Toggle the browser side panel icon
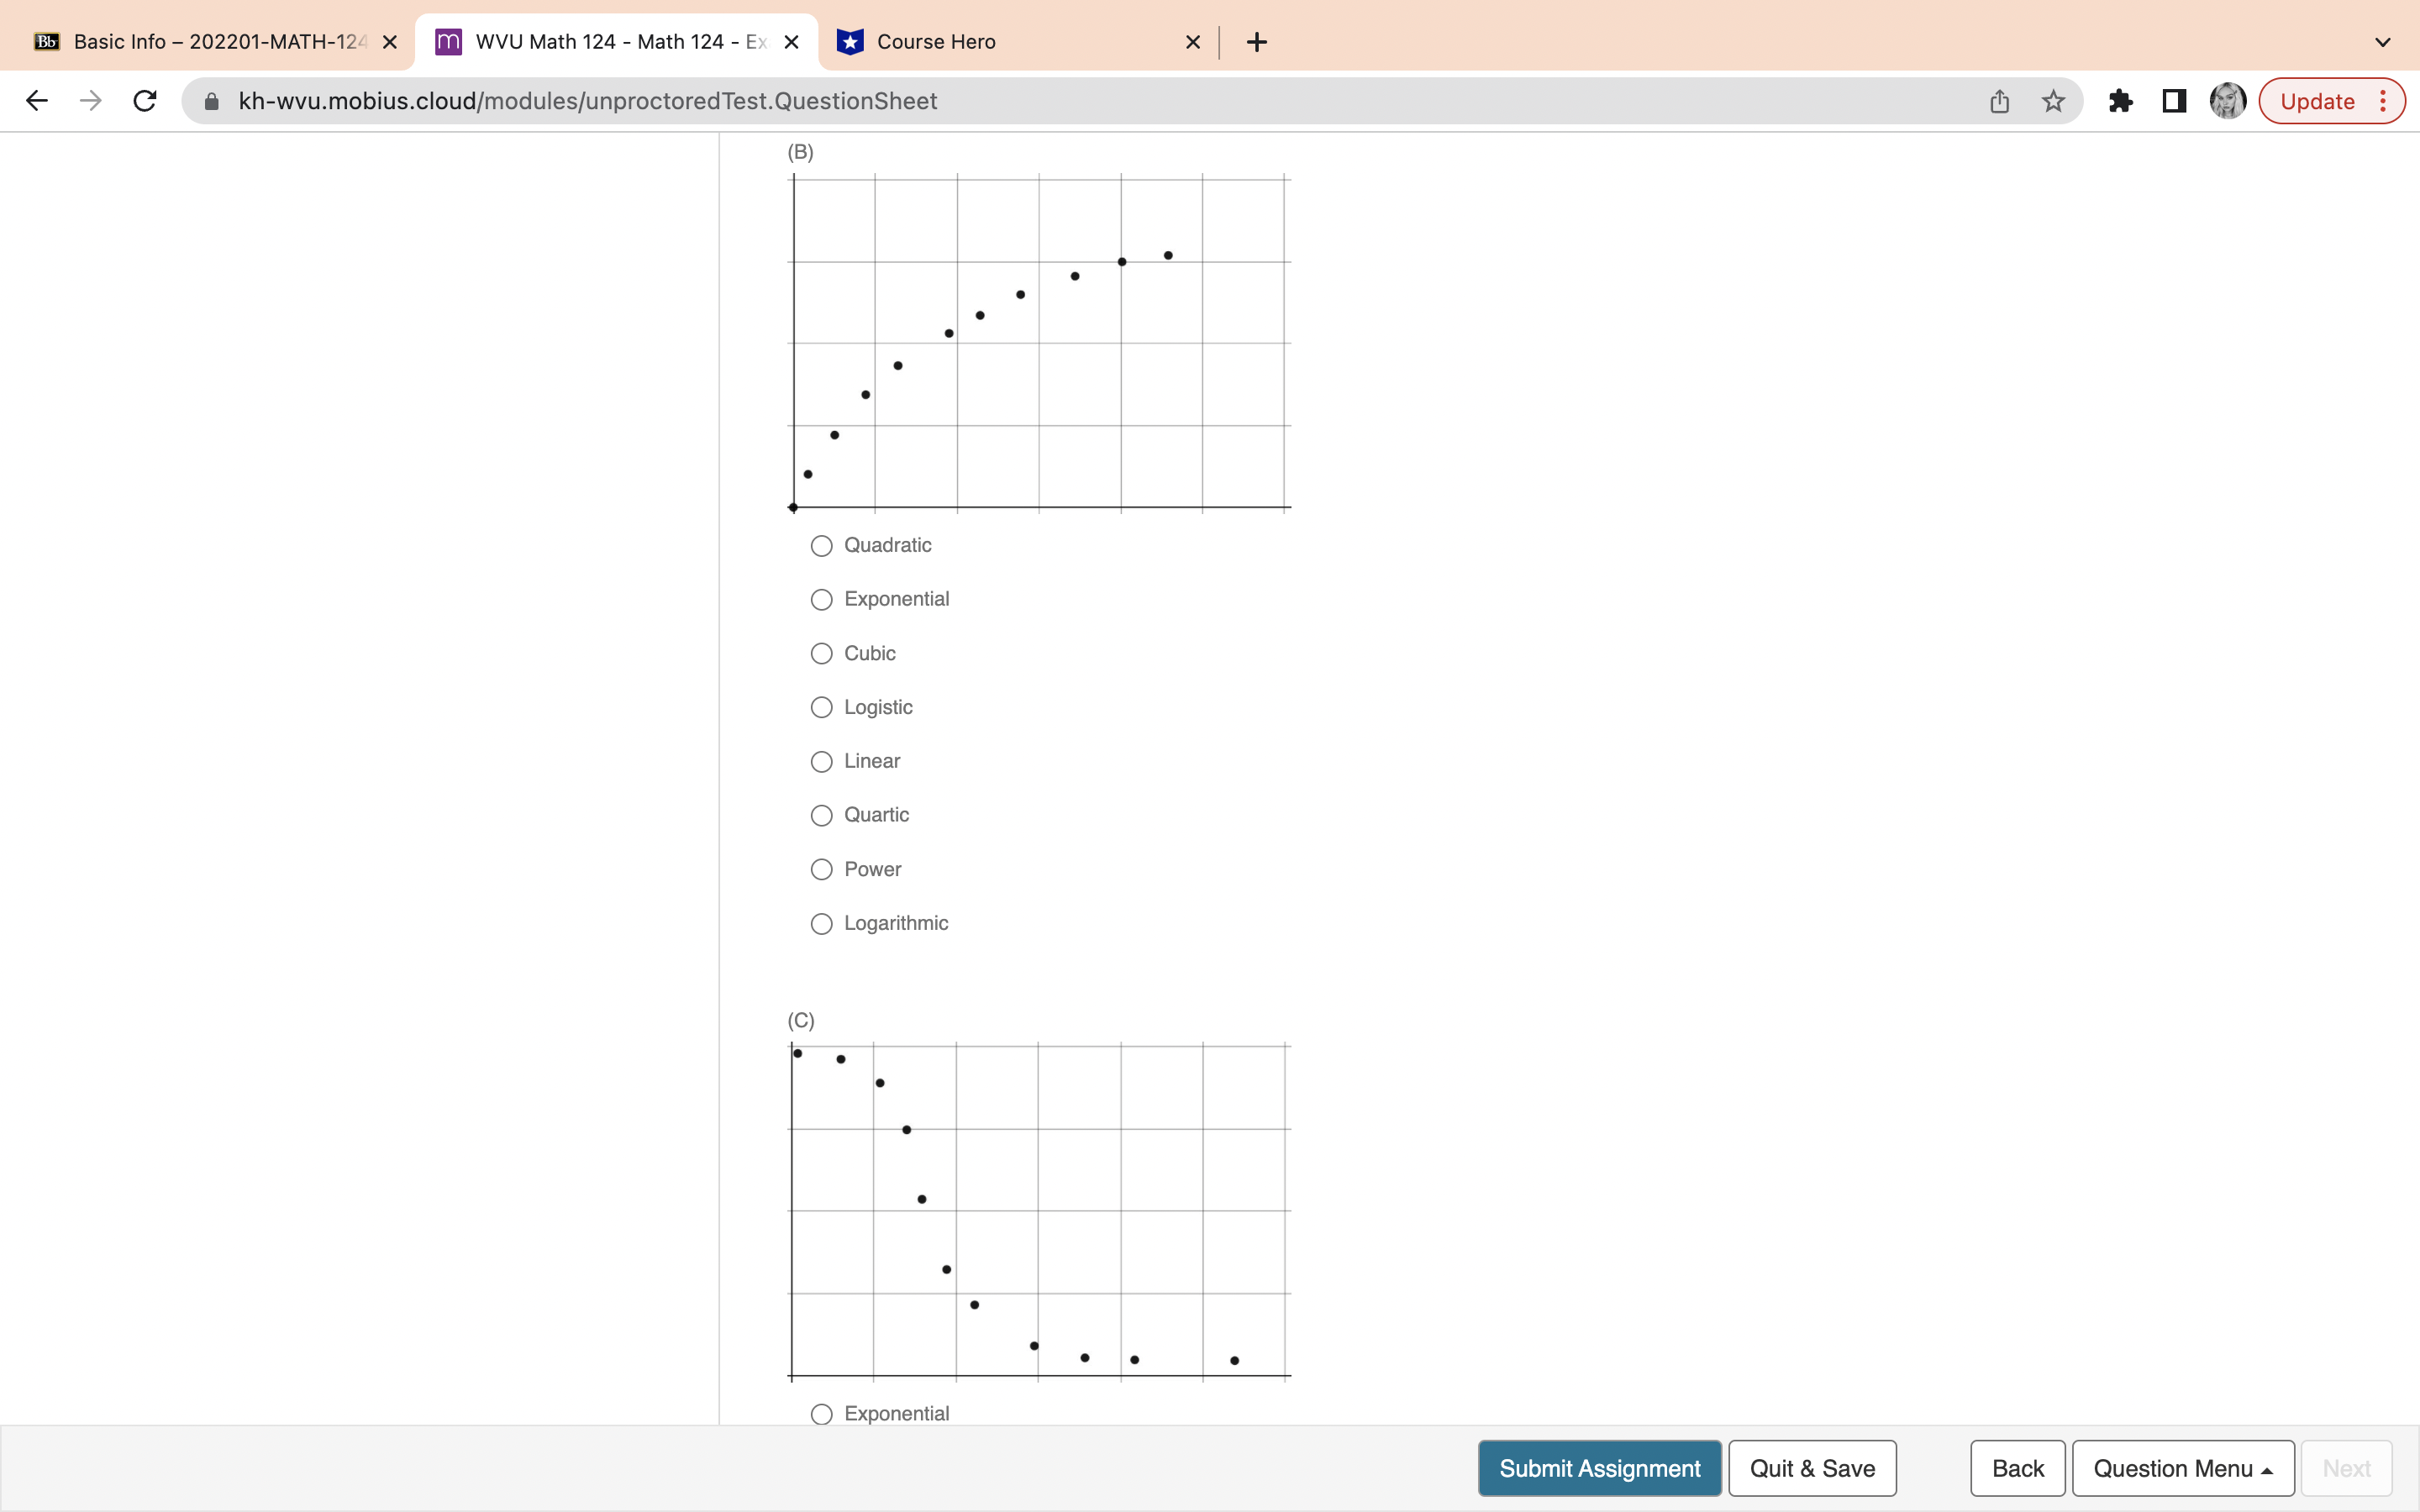The image size is (2420, 1512). 2174,101
